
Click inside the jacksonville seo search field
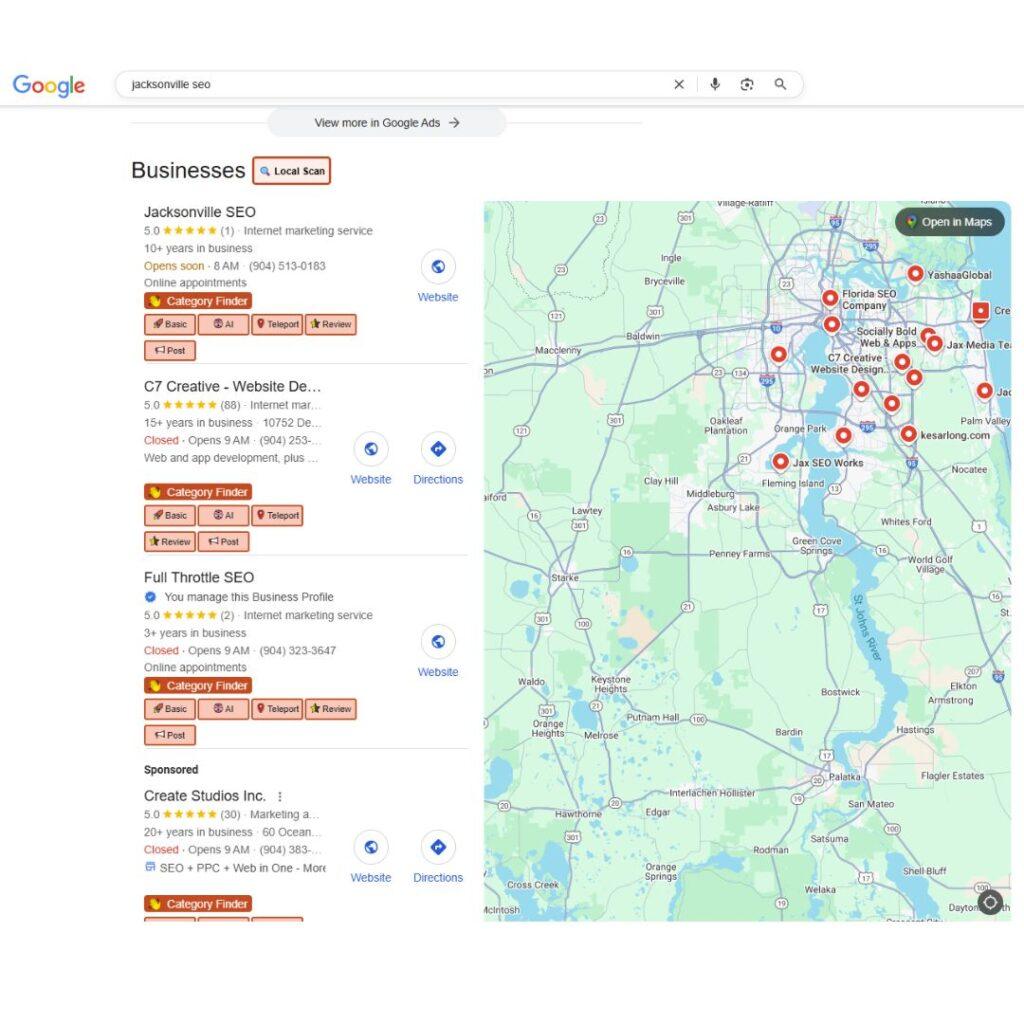click(x=300, y=84)
